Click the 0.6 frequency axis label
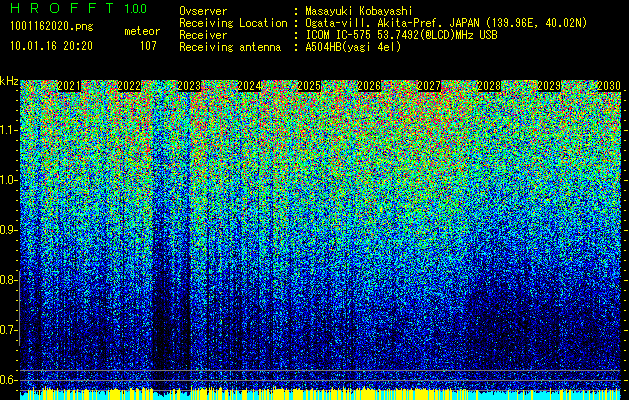Screen dimensions: 629x400 click(9, 380)
